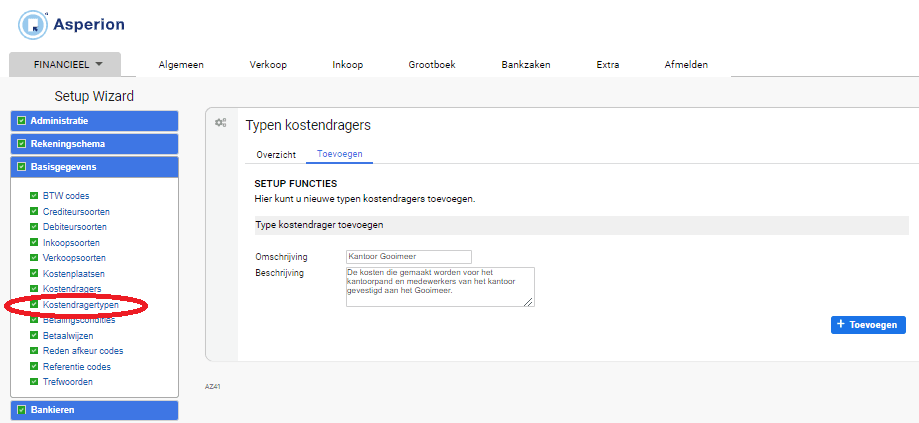This screenshot has width=919, height=423.
Task: Click the Type kostendrager toevoegen header
Action: 581,225
